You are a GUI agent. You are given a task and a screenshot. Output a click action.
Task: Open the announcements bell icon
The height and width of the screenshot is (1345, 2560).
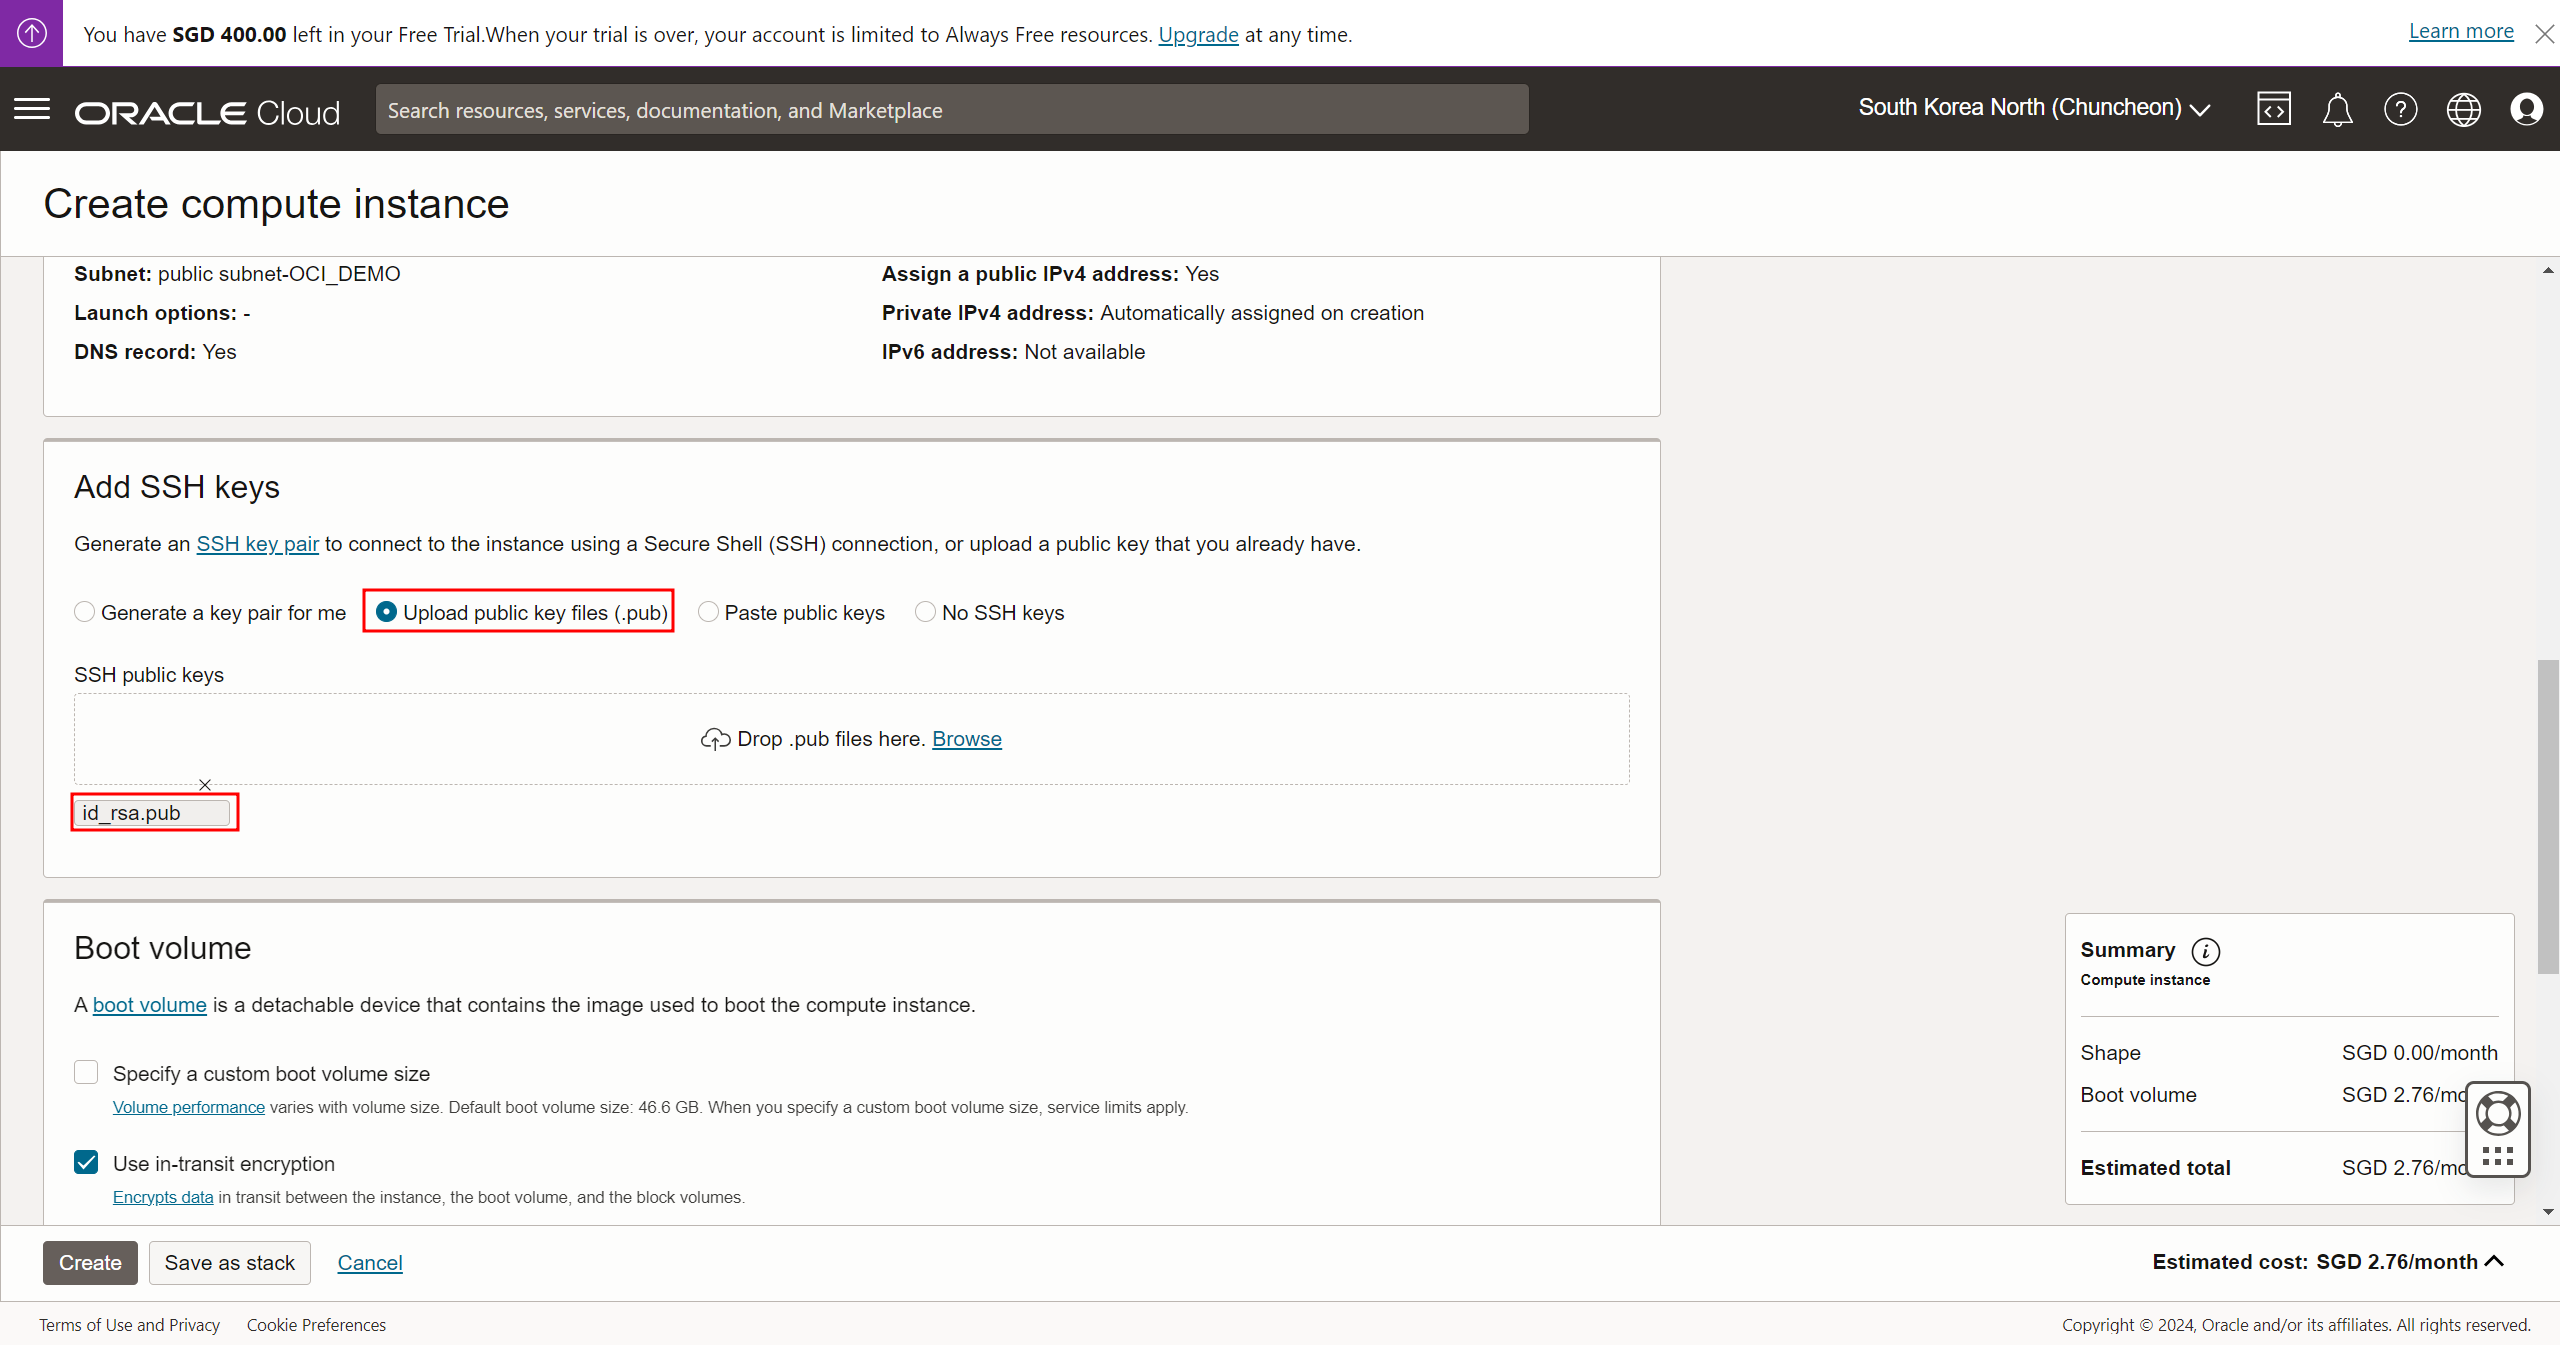pos(2337,109)
